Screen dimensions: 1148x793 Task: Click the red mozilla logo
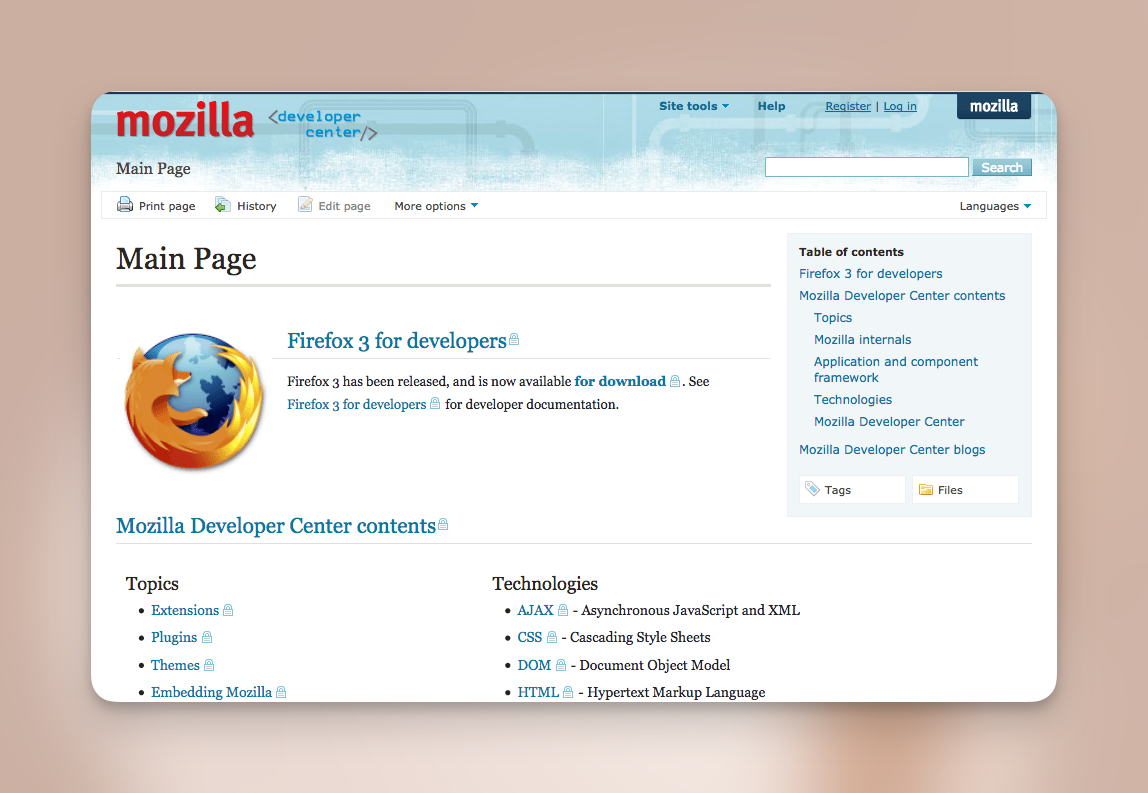coord(185,121)
